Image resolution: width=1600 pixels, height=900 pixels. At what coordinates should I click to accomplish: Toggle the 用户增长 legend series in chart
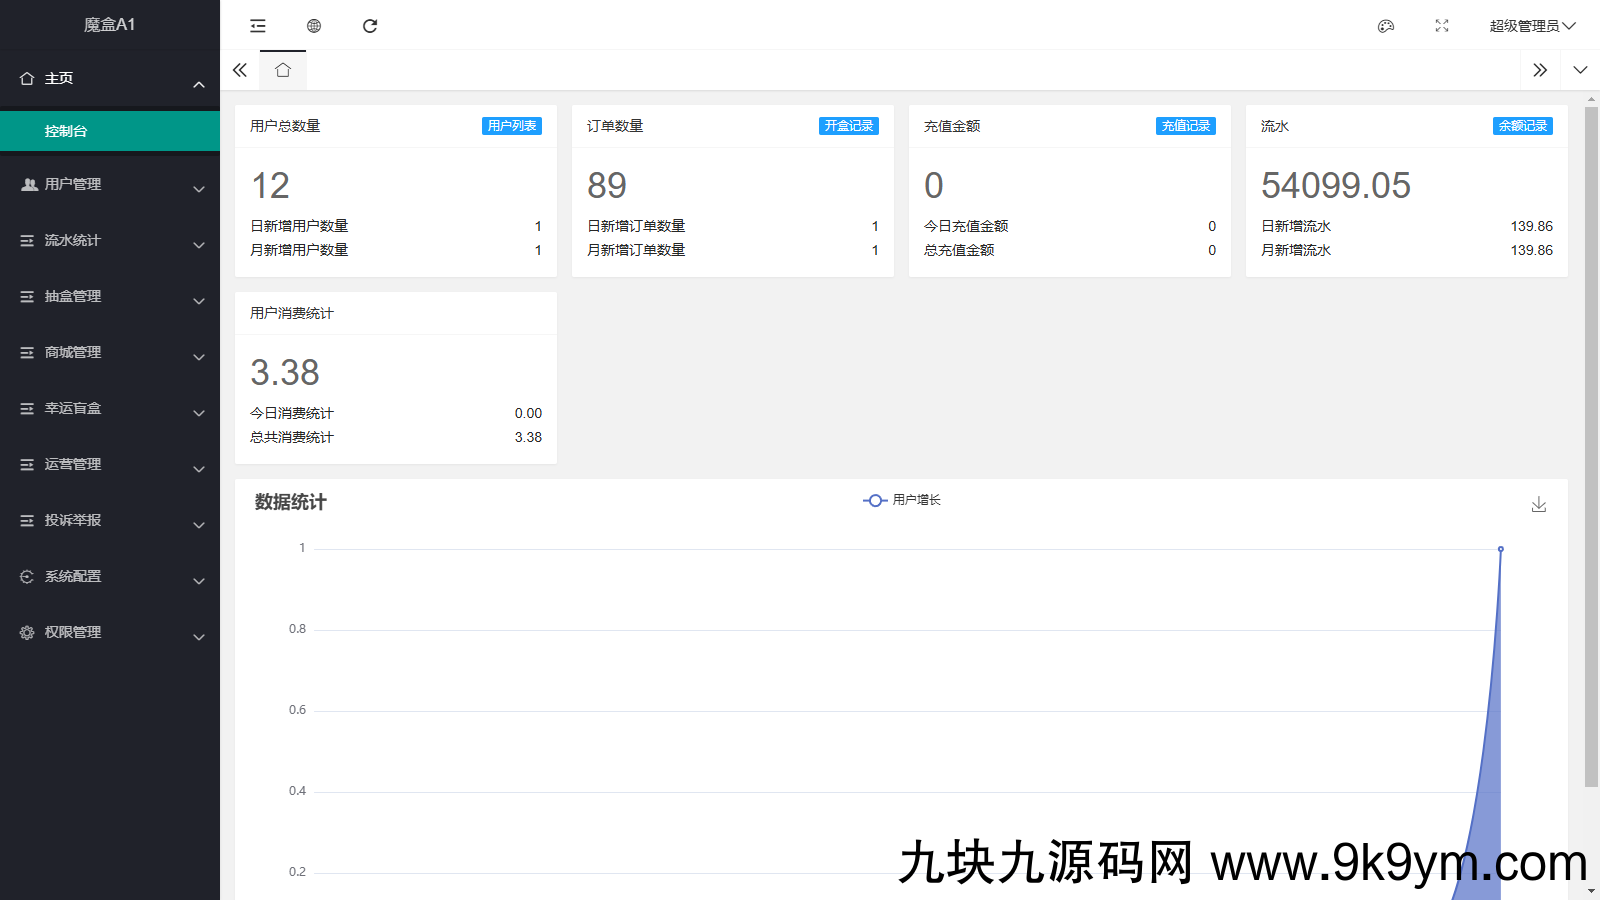902,500
